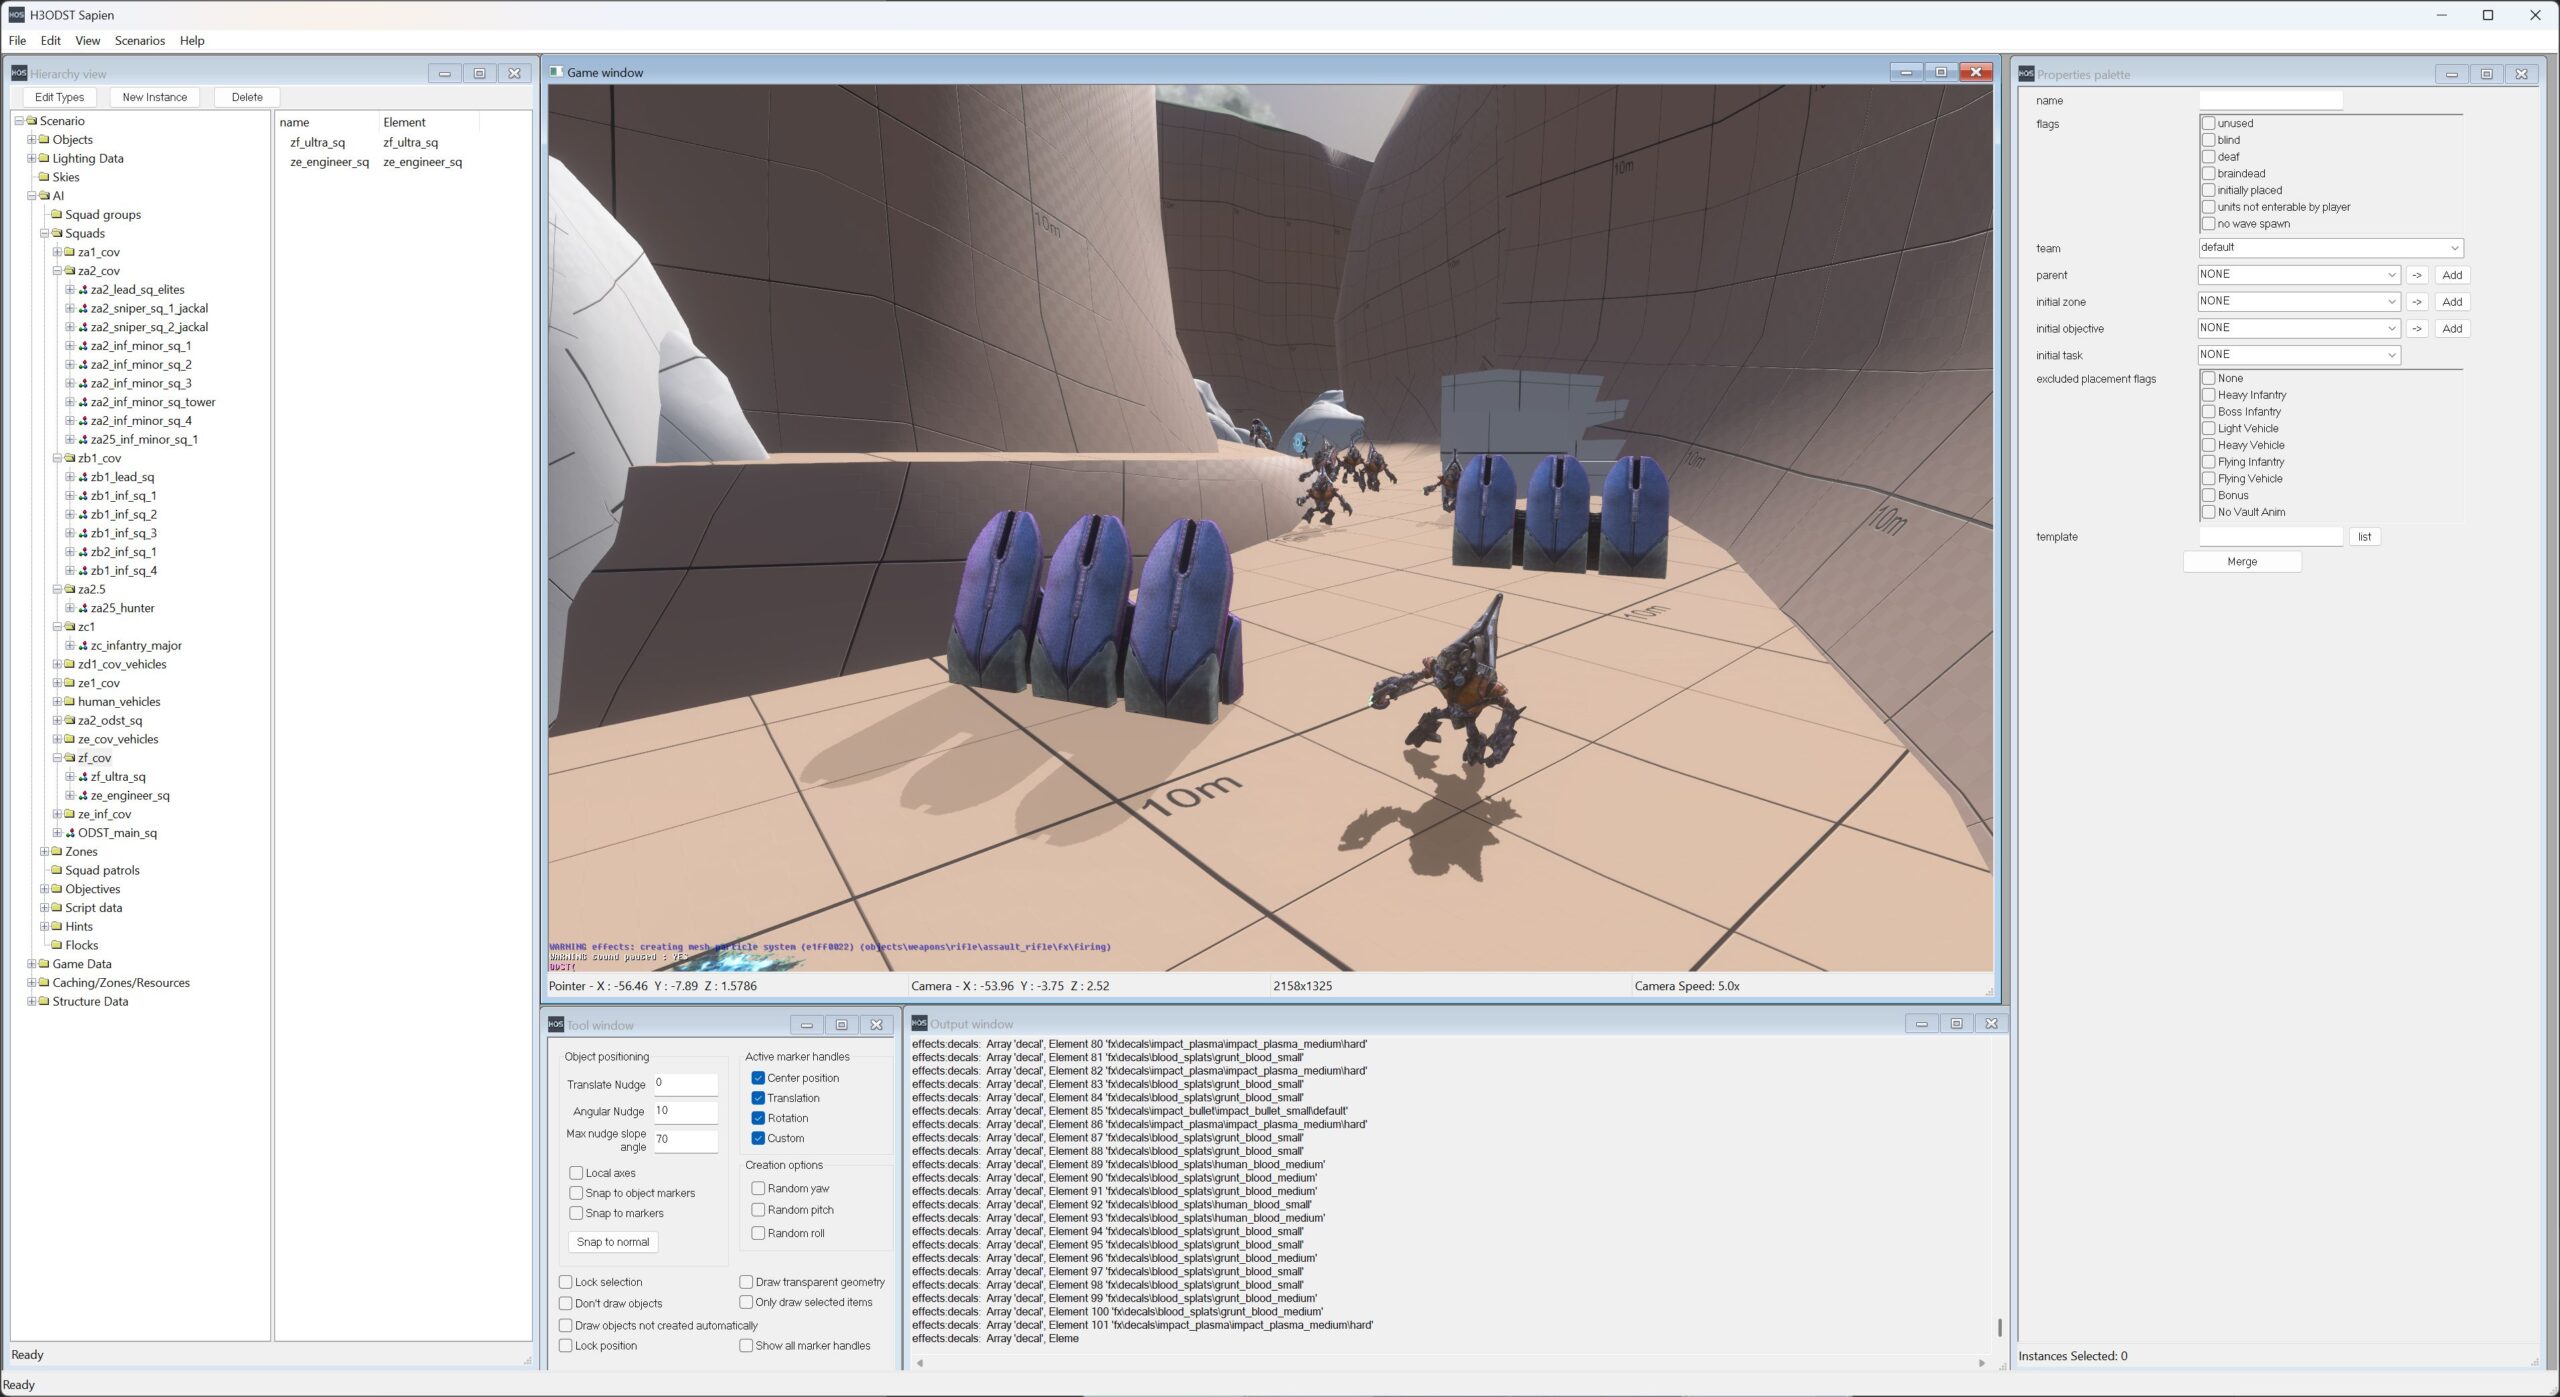Viewport: 2560px width, 1397px height.
Task: Enable the braindead flag checkbox
Action: [x=2208, y=174]
